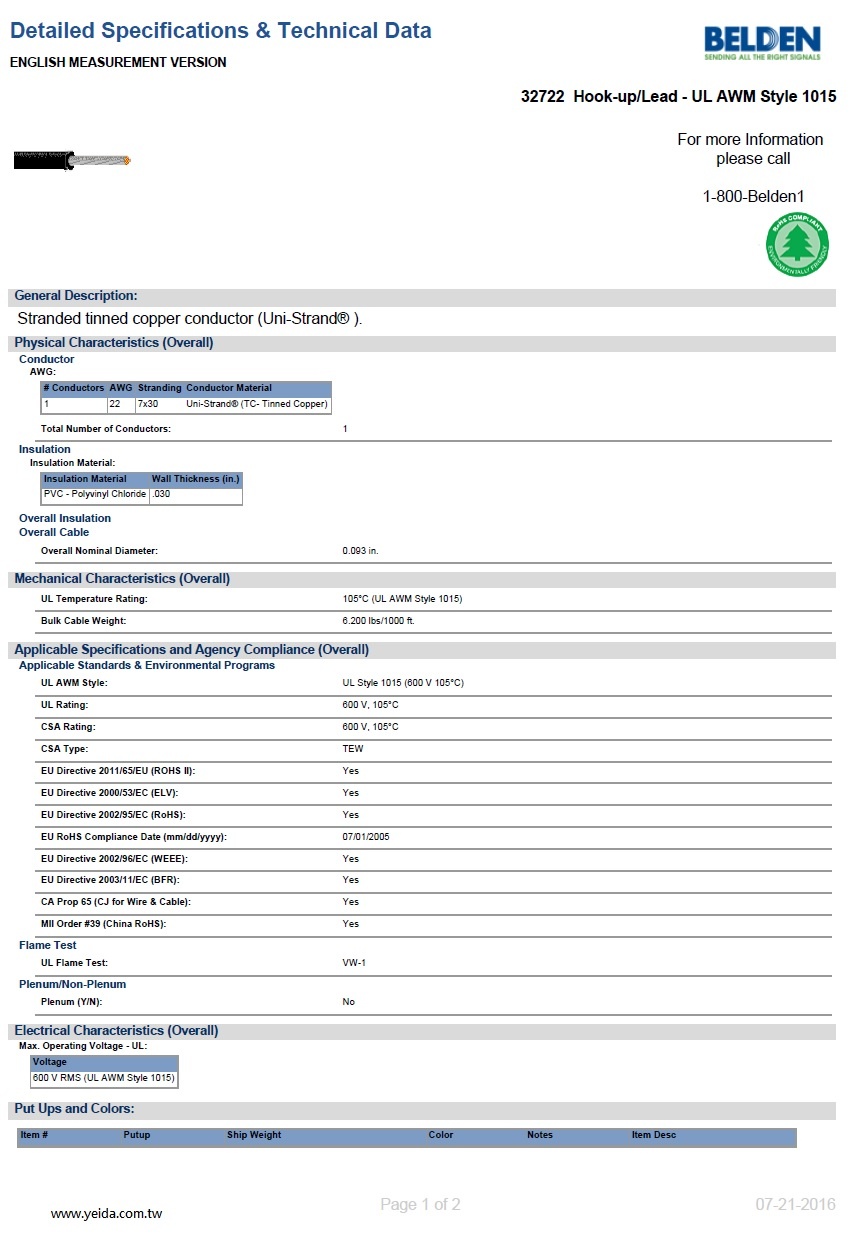Click the 'UL Rating:' label
Image resolution: width=861 pixels, height=1237 pixels.
[64, 705]
